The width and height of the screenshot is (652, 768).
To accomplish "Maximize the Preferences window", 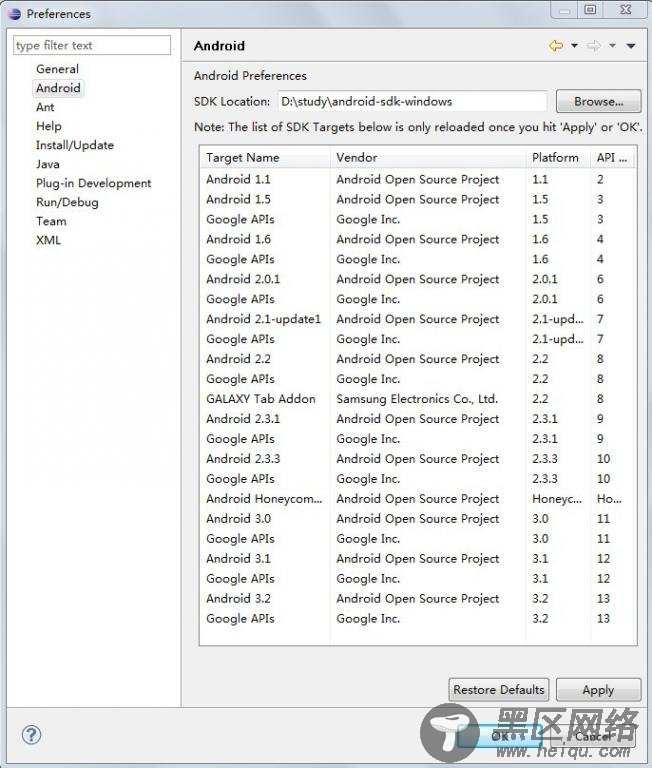I will coord(591,9).
